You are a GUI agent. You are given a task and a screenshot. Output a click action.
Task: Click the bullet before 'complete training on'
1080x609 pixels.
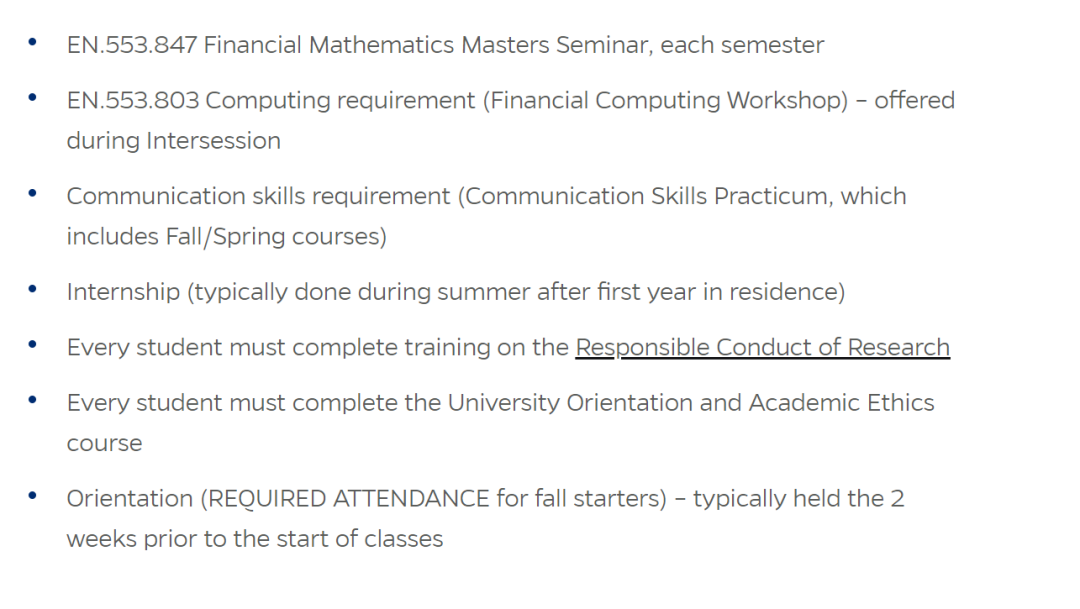pyautogui.click(x=32, y=344)
